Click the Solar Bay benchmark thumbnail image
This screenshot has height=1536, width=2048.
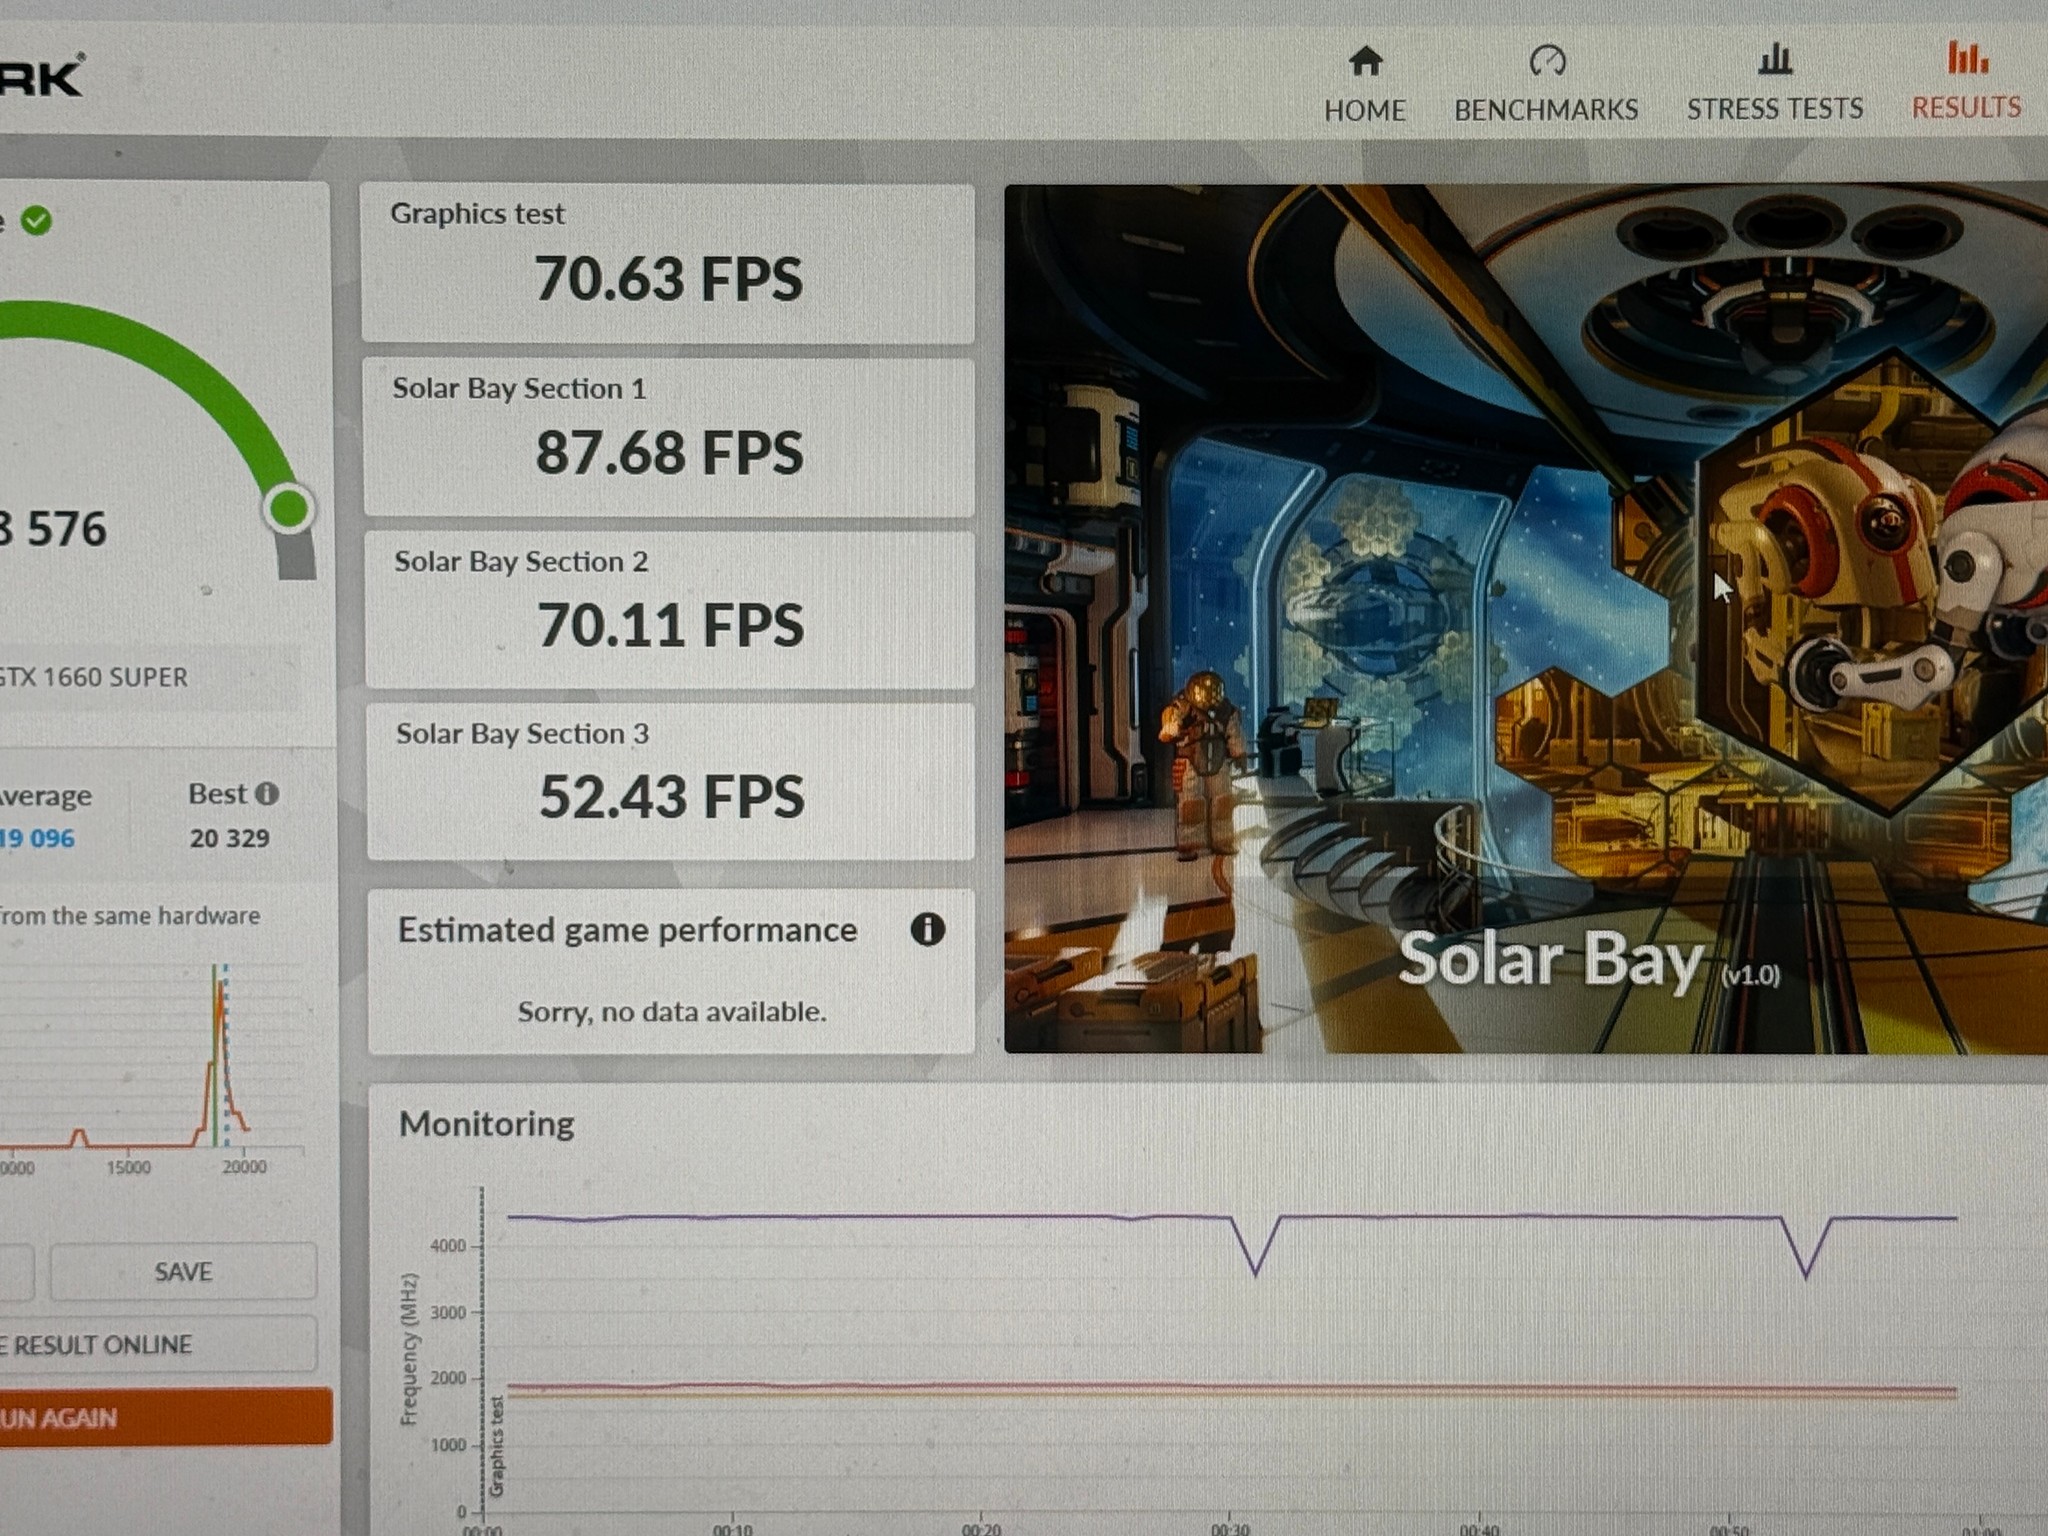coord(1526,618)
